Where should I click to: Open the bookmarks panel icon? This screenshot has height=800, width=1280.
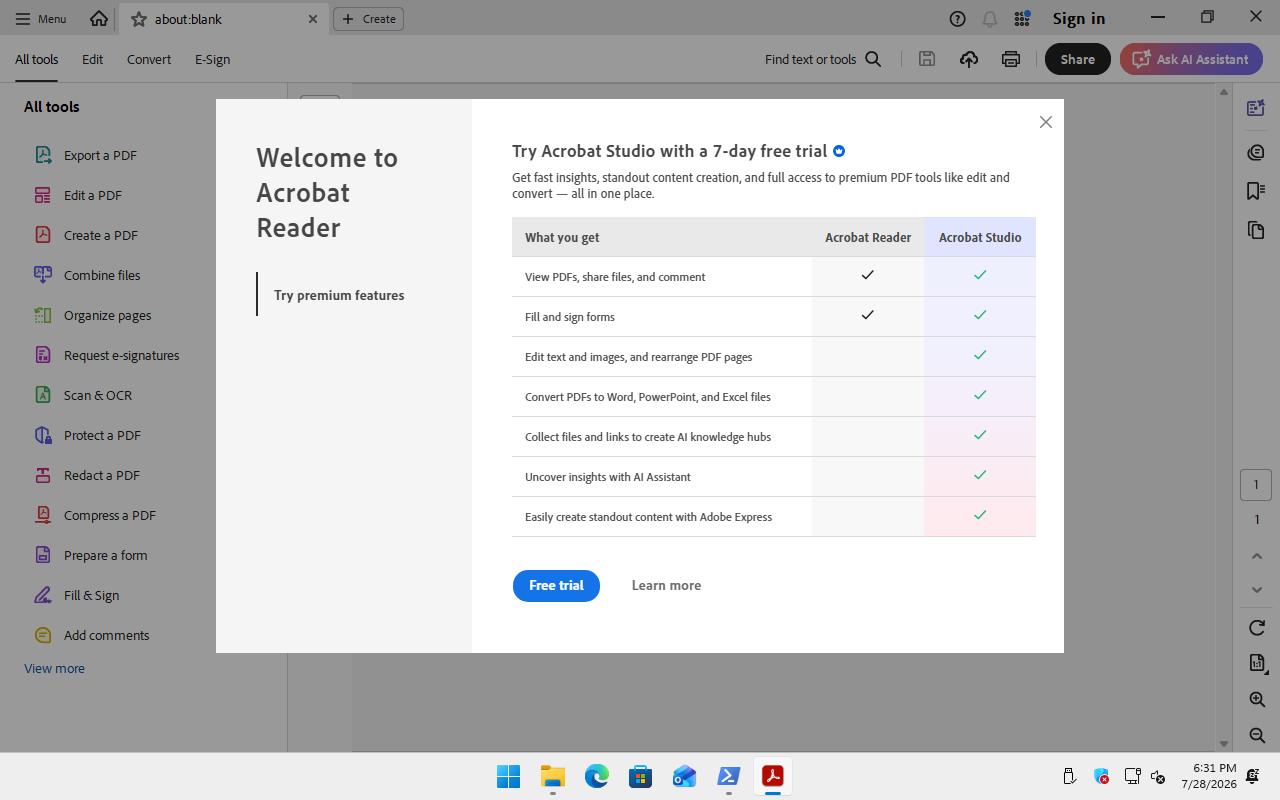tap(1256, 191)
